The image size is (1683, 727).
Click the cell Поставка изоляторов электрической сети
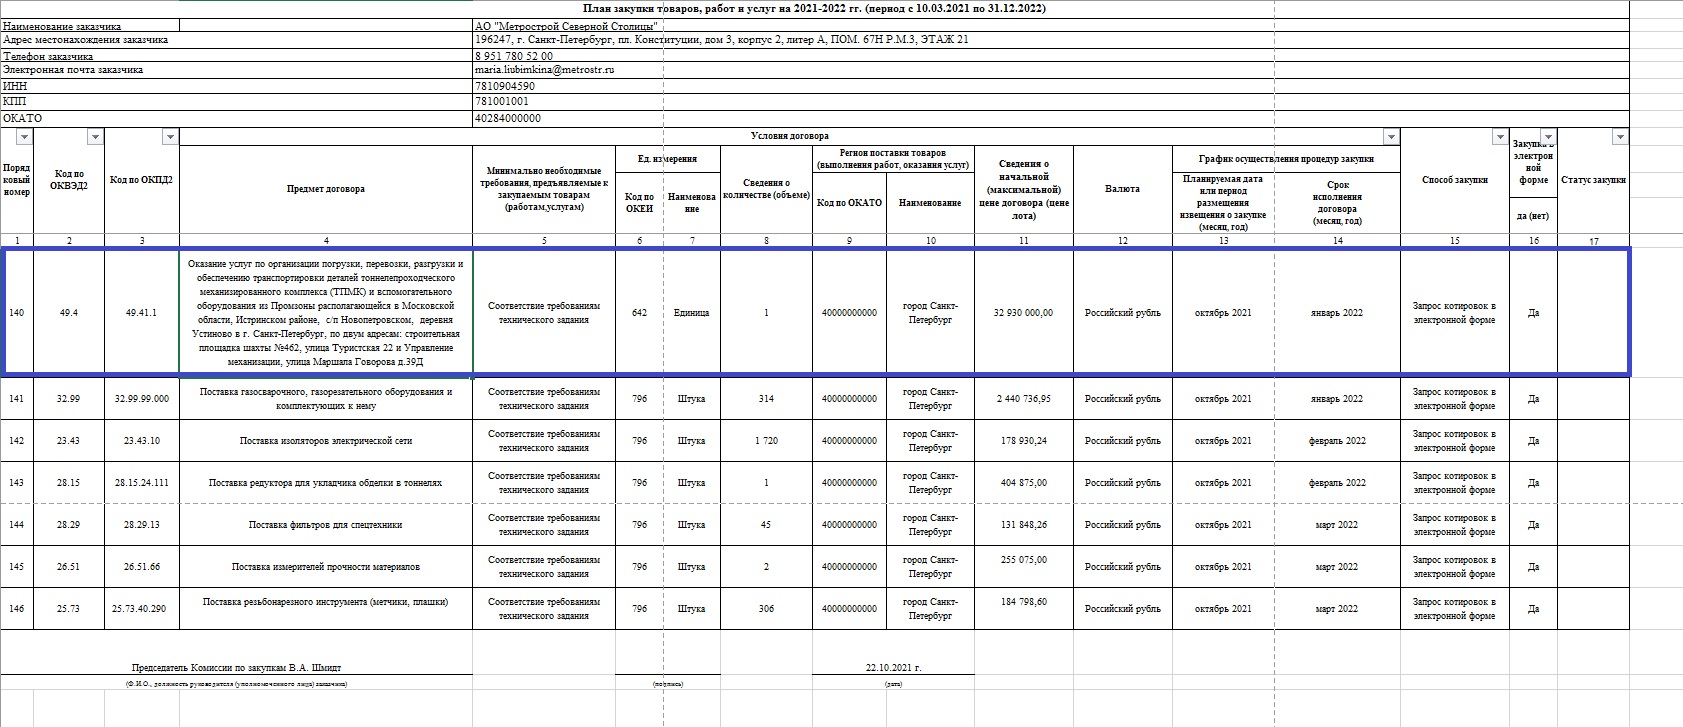pos(325,441)
